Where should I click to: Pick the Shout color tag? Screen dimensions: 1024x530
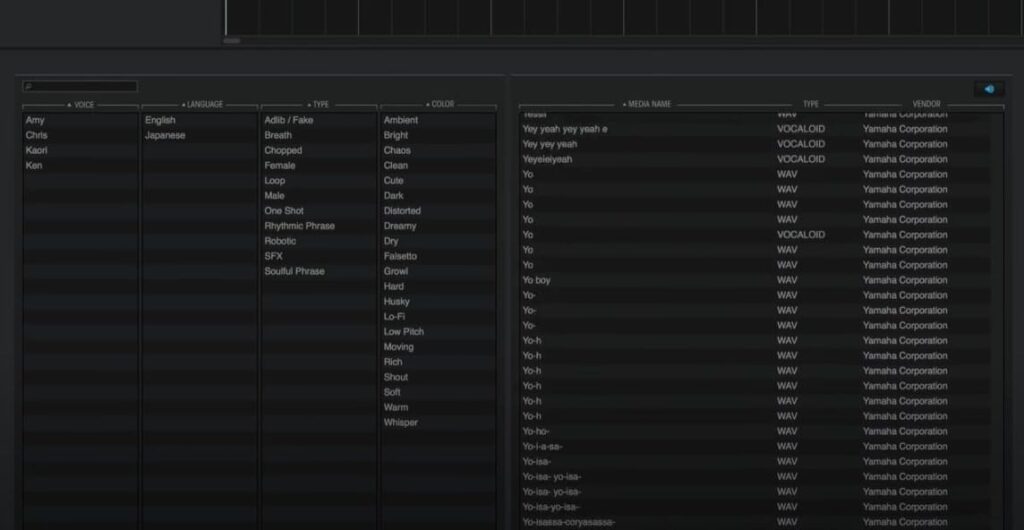pyautogui.click(x=439, y=377)
